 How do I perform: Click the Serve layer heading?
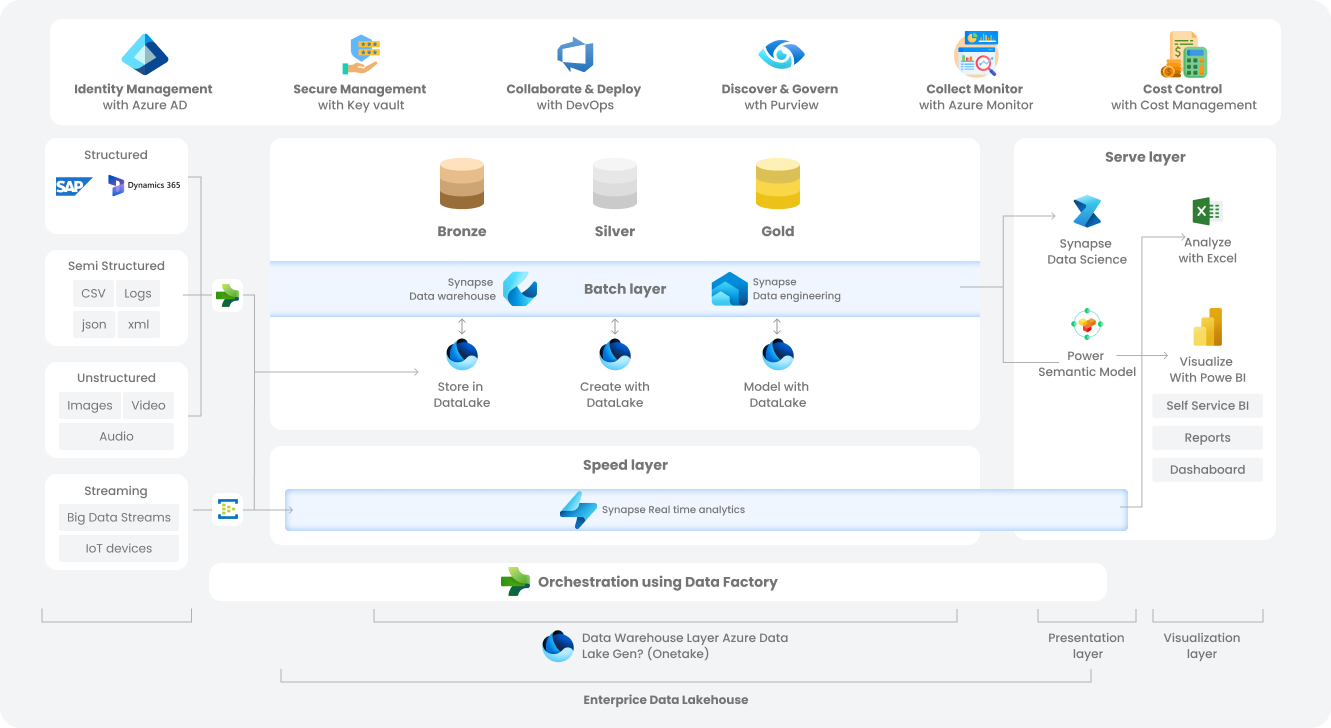(x=1145, y=157)
